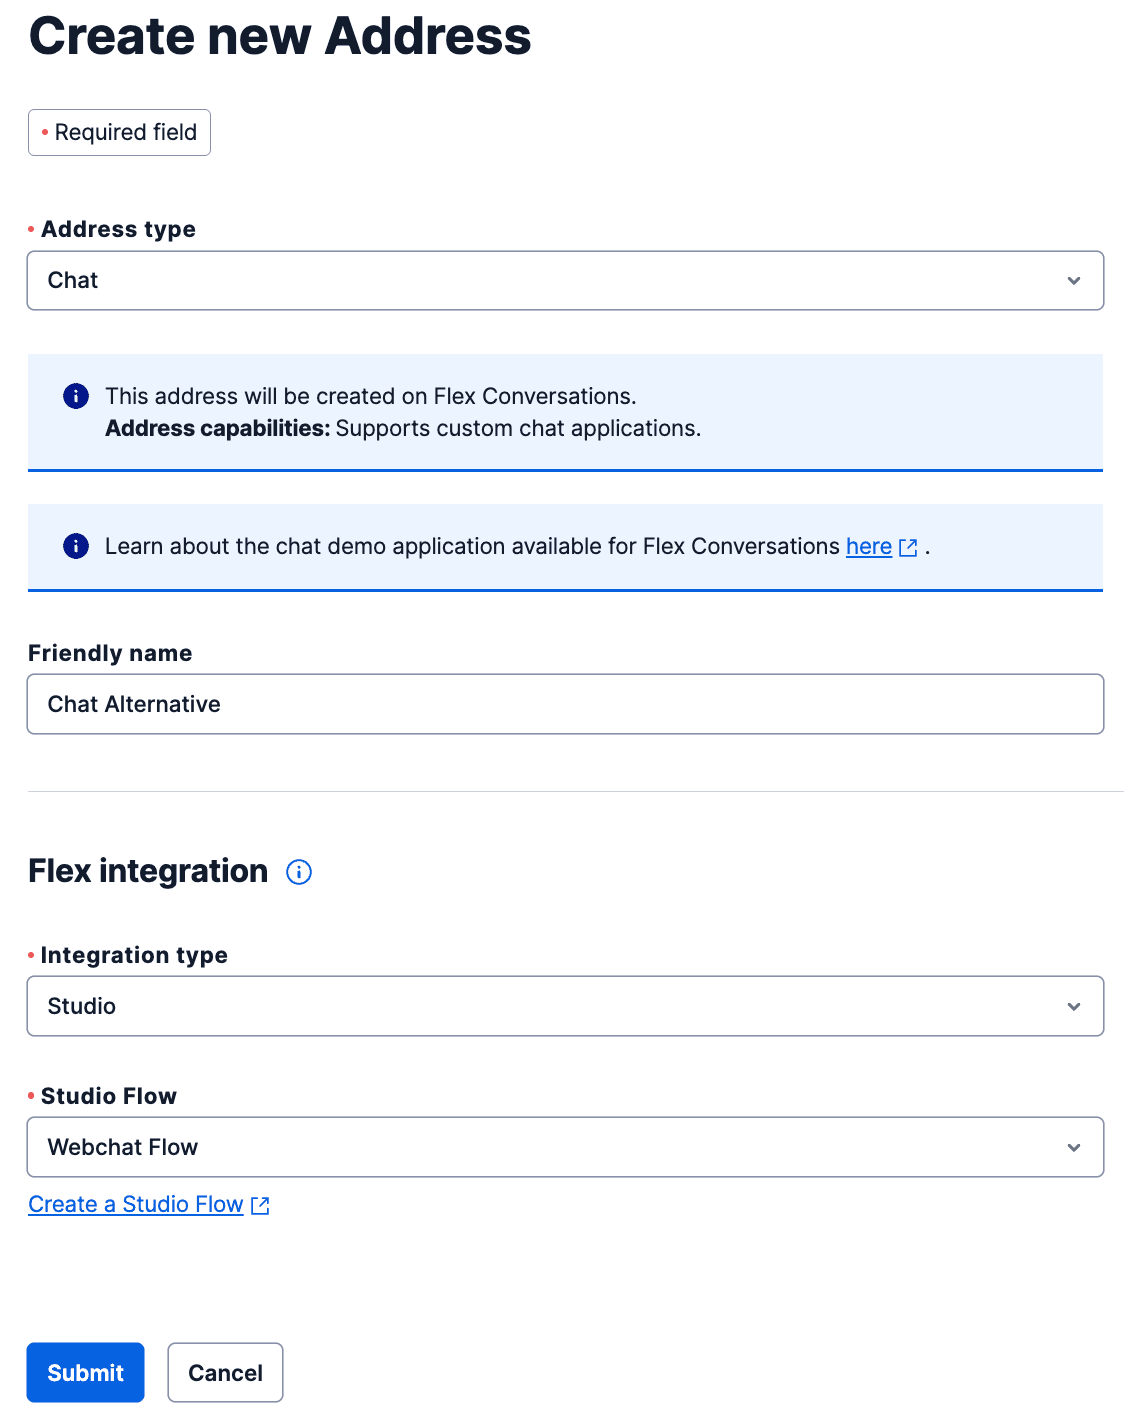Open the Create a Studio Flow link
This screenshot has width=1124, height=1422.
tap(135, 1204)
